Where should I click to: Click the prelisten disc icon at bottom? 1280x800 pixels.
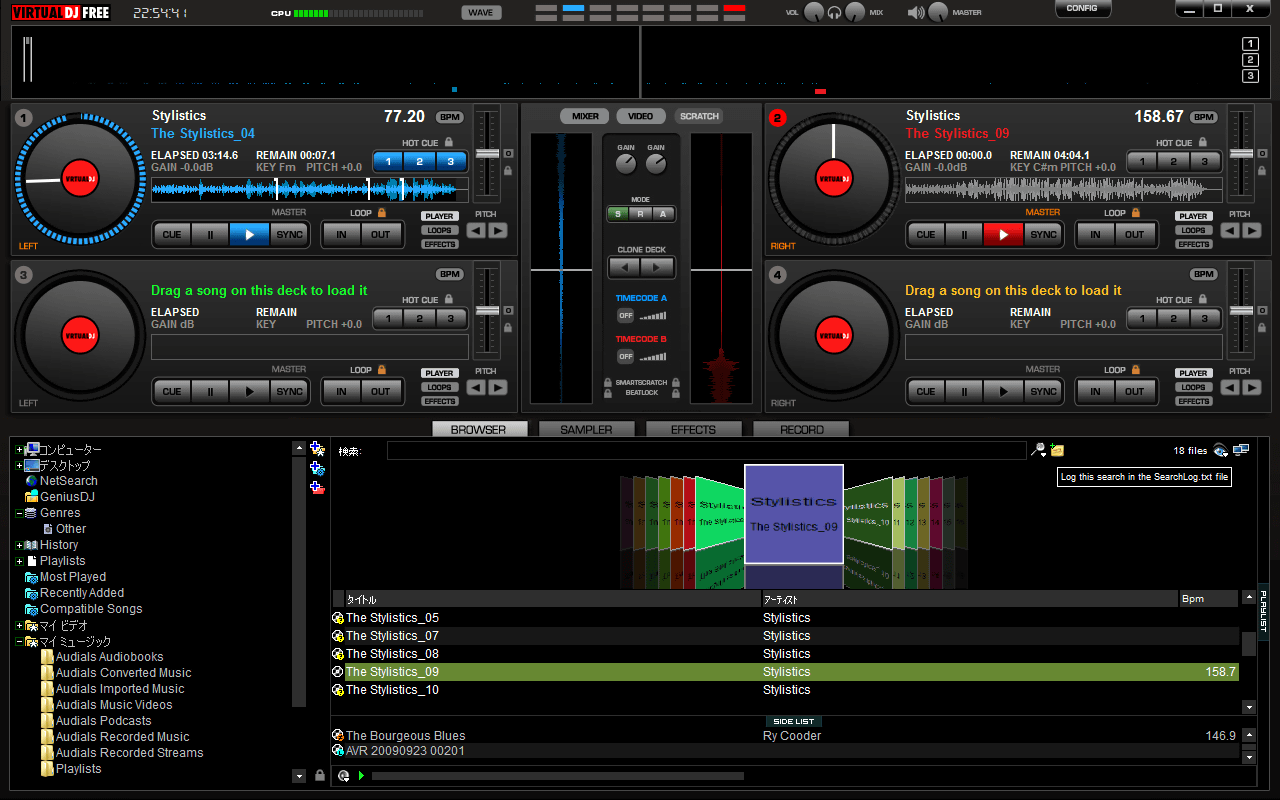point(343,776)
